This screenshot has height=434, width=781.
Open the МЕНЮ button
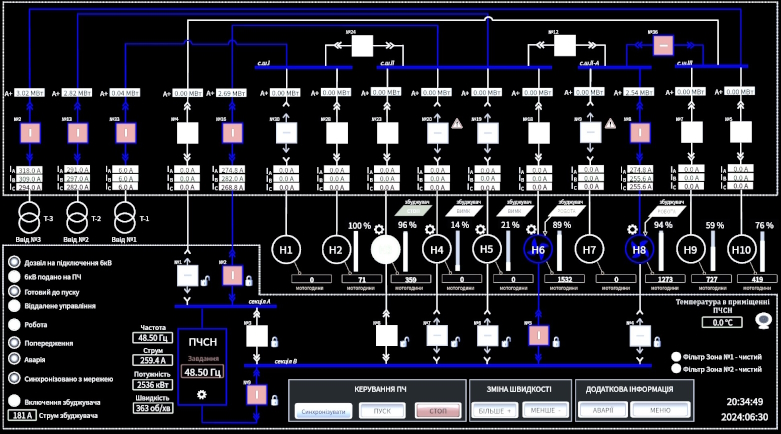click(660, 410)
